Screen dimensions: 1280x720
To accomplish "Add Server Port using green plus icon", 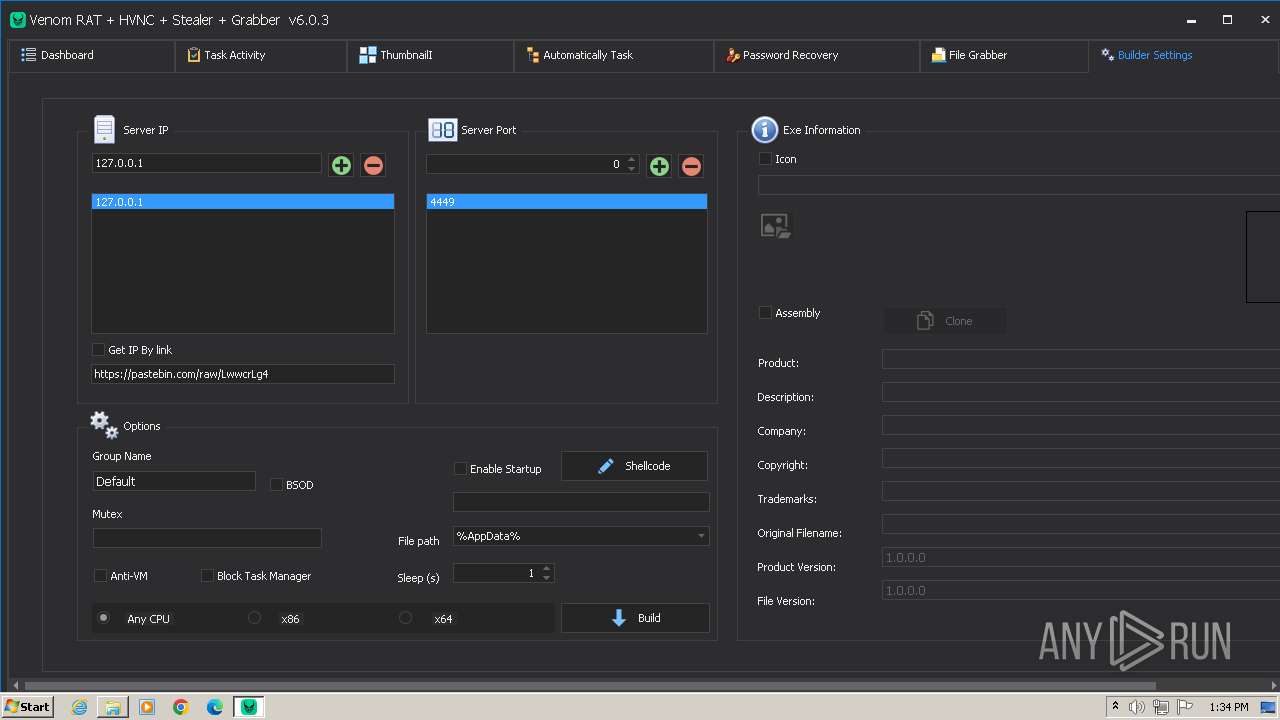I will pos(659,166).
